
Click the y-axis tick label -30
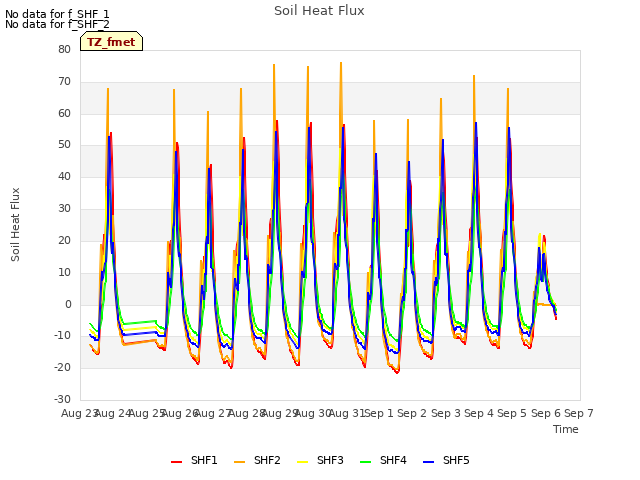click(x=63, y=399)
